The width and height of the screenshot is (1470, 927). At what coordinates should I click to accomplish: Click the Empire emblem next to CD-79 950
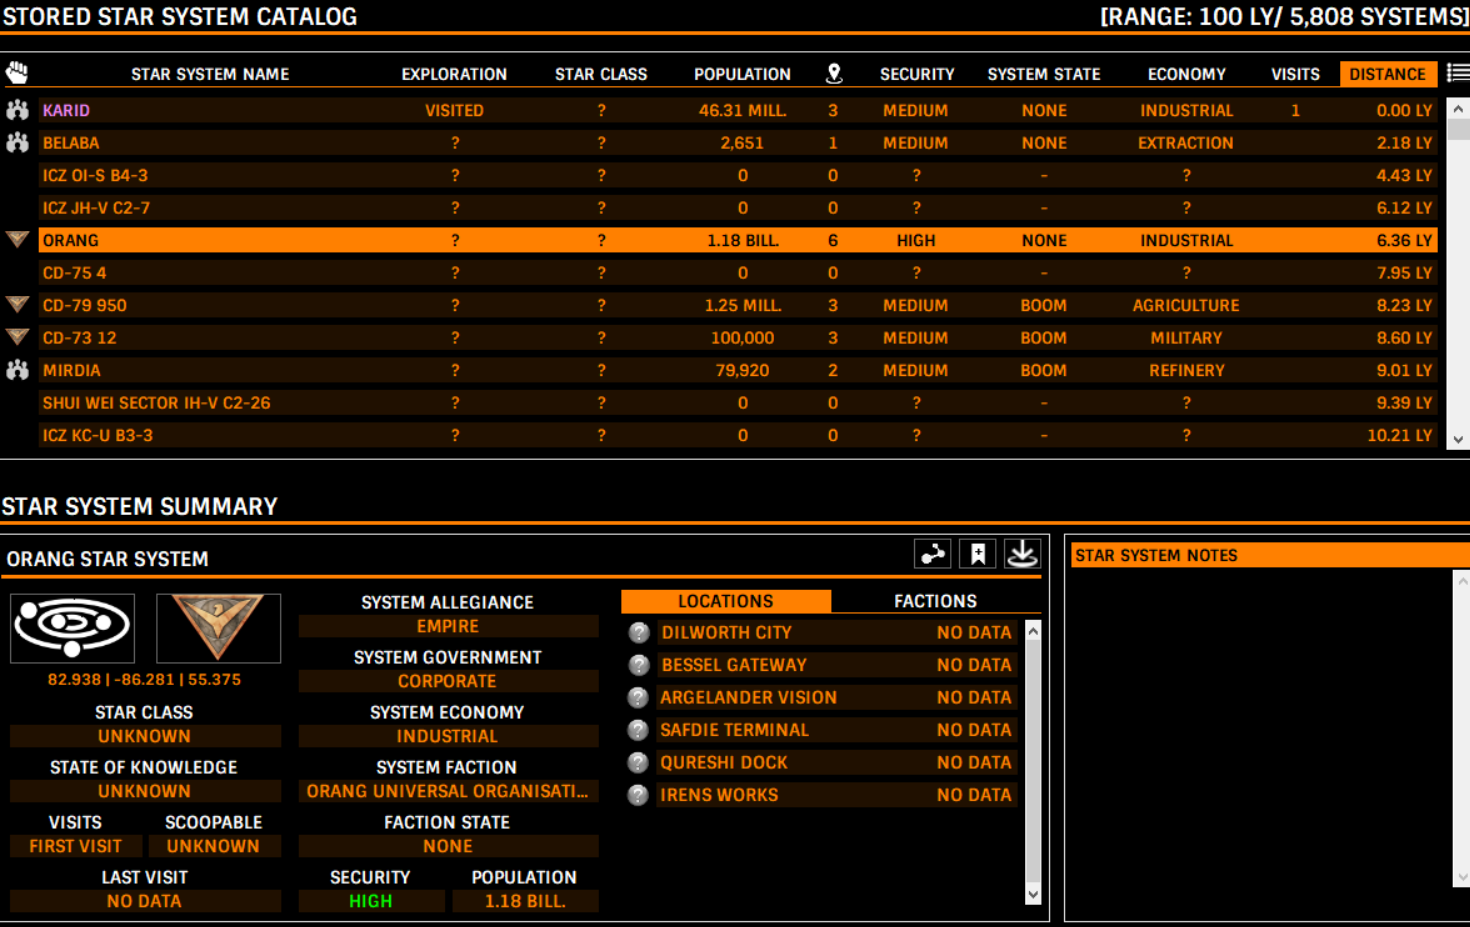pyautogui.click(x=17, y=305)
